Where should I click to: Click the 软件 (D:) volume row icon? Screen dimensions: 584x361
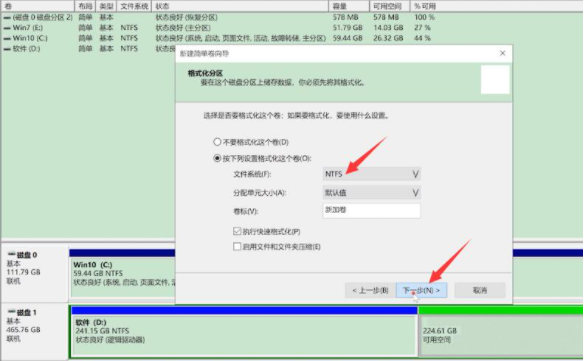[7, 49]
